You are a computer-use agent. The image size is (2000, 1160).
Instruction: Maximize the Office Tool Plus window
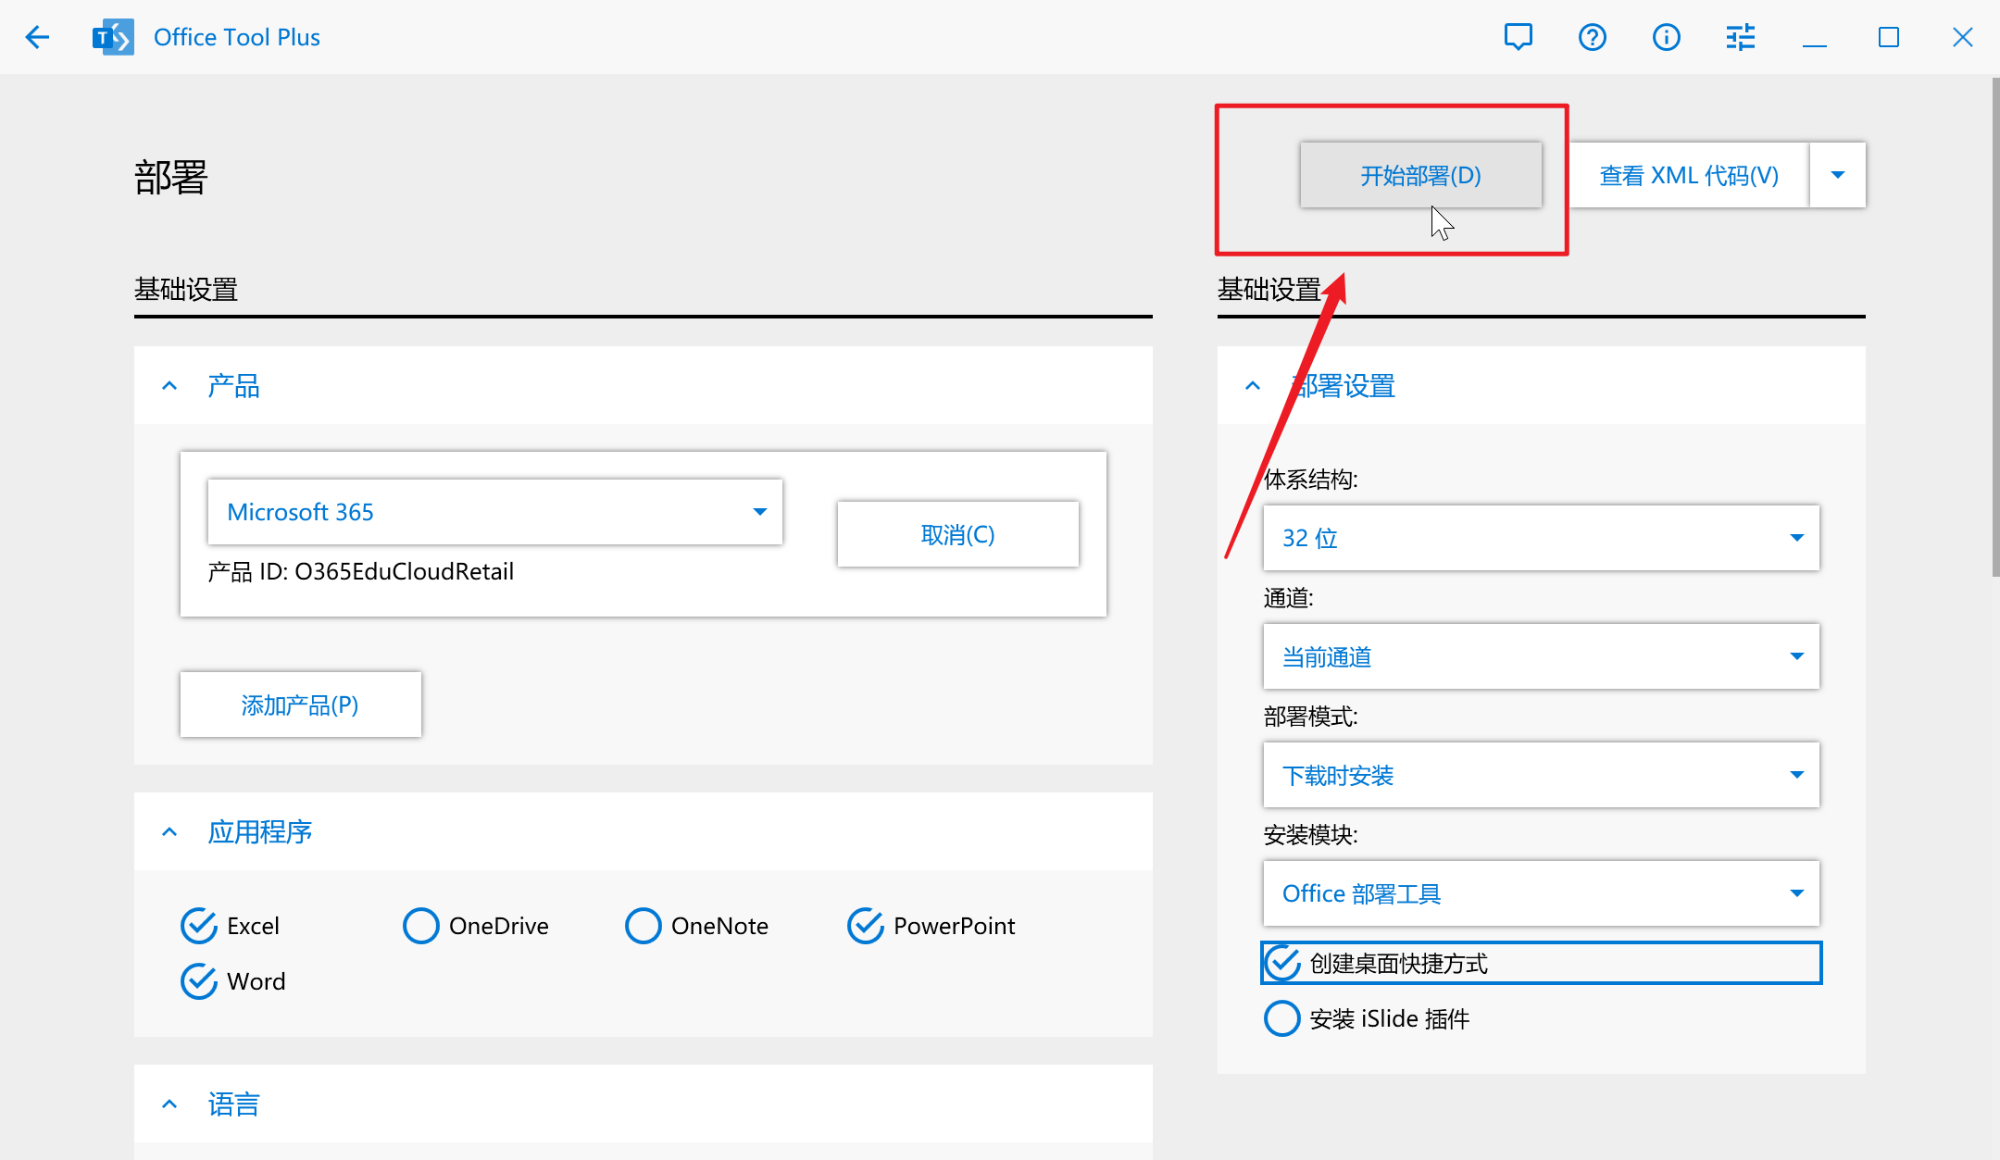coord(1888,37)
